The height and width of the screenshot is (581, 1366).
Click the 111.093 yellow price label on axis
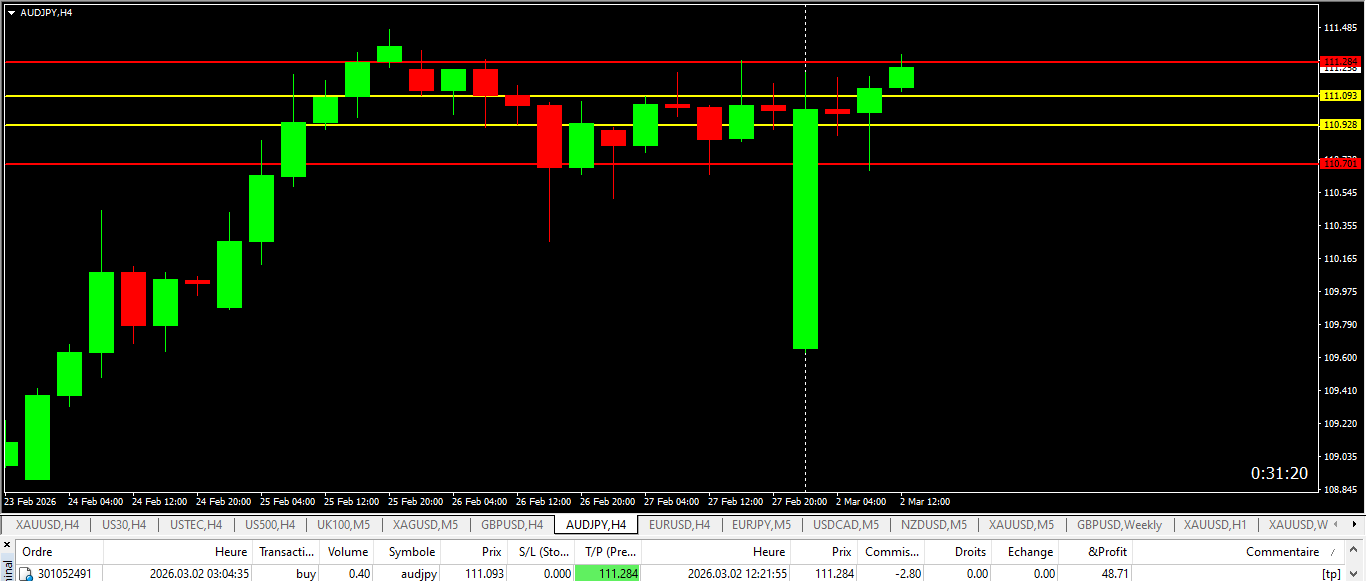(x=1340, y=96)
